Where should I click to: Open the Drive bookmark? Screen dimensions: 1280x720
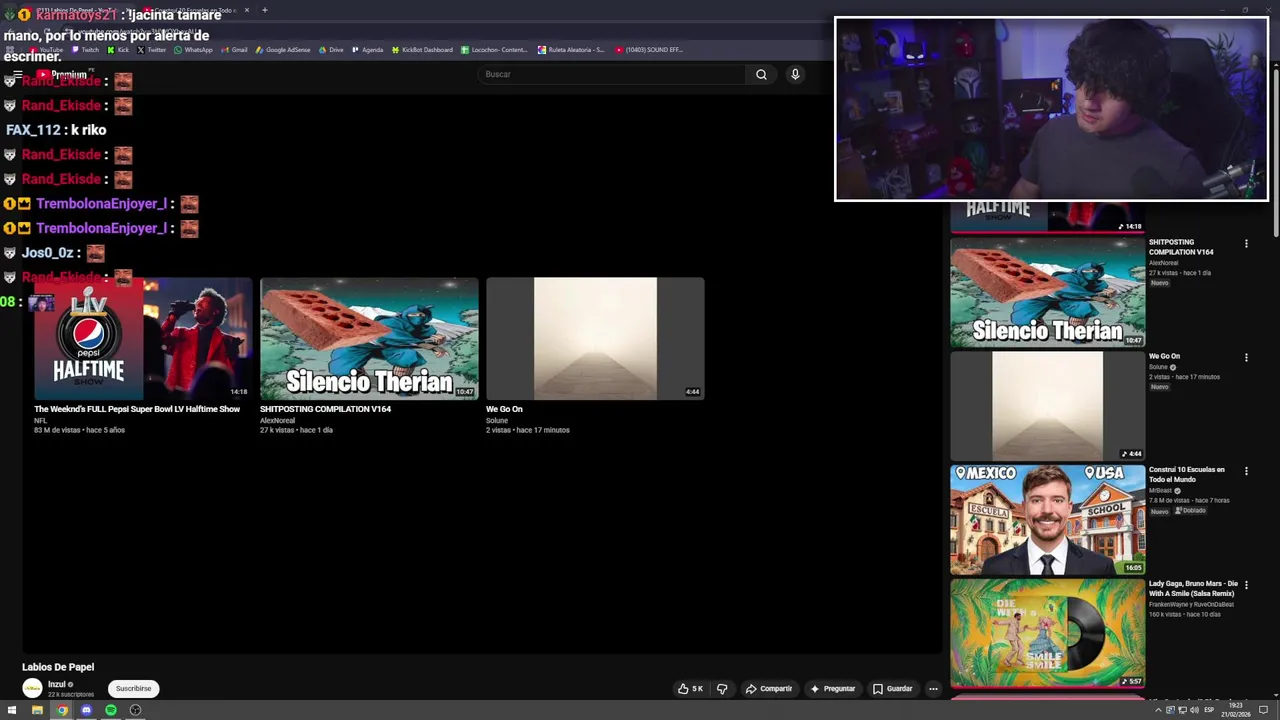331,50
